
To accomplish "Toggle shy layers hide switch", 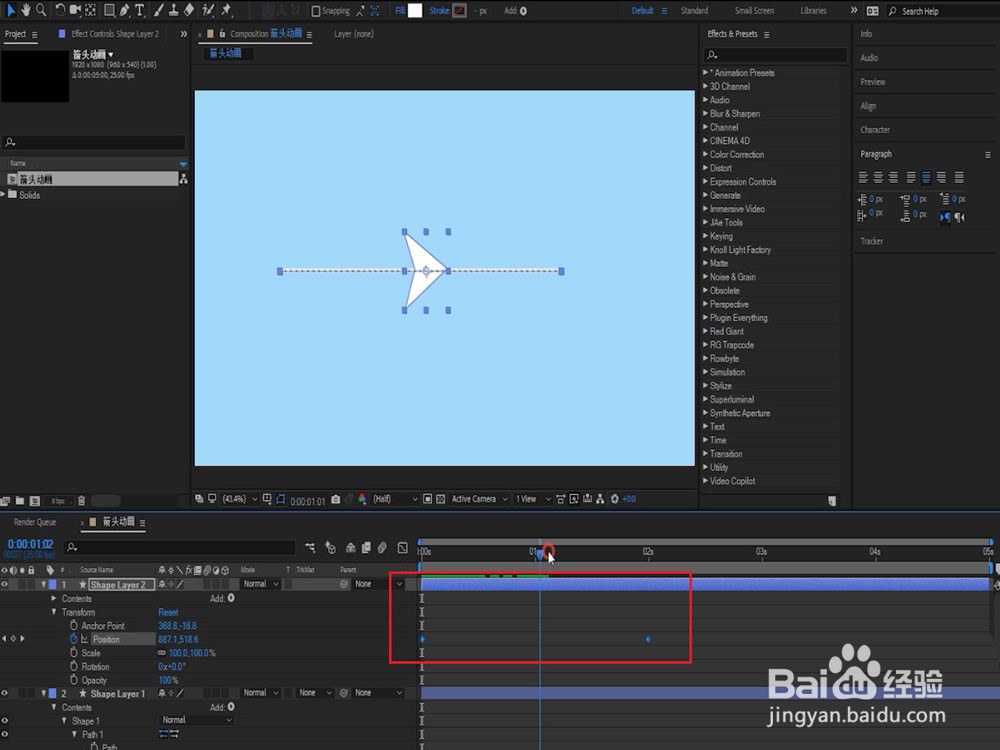I will pyautogui.click(x=351, y=547).
